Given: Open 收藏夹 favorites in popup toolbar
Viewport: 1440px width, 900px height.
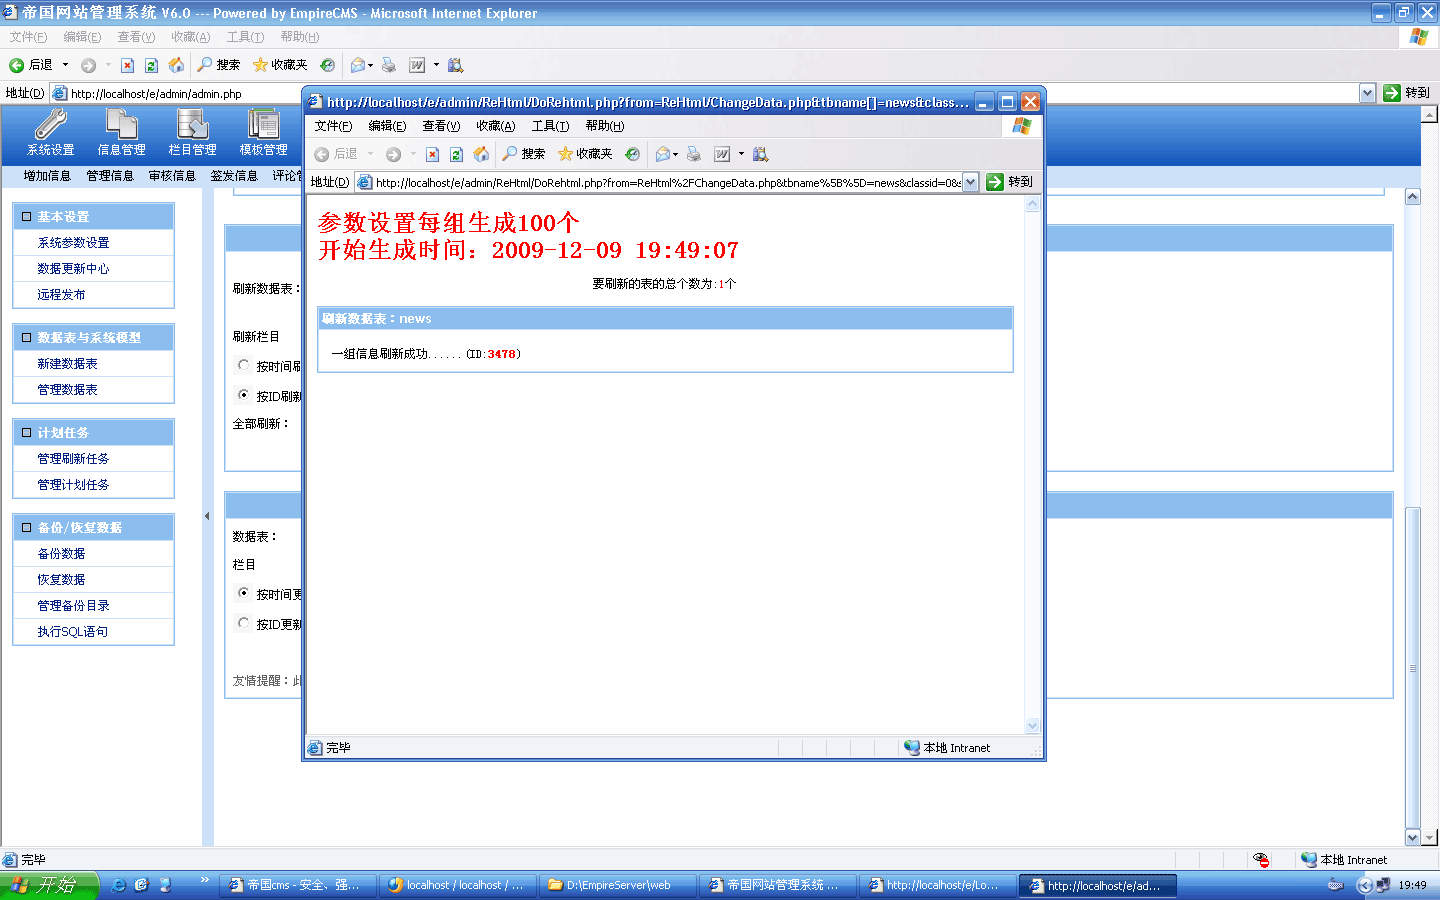Looking at the screenshot, I should click(585, 154).
